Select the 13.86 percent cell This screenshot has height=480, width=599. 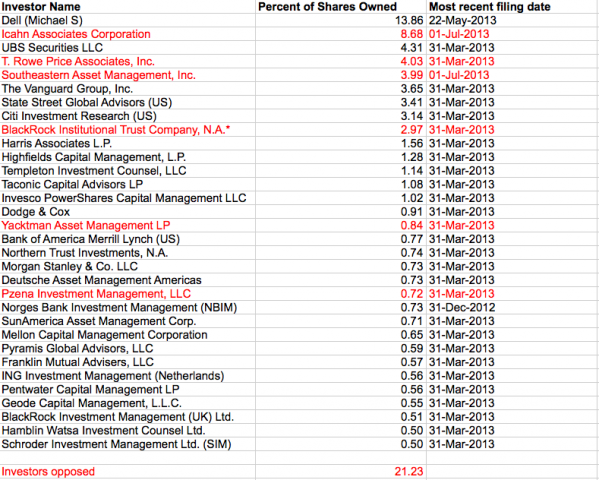point(341,20)
